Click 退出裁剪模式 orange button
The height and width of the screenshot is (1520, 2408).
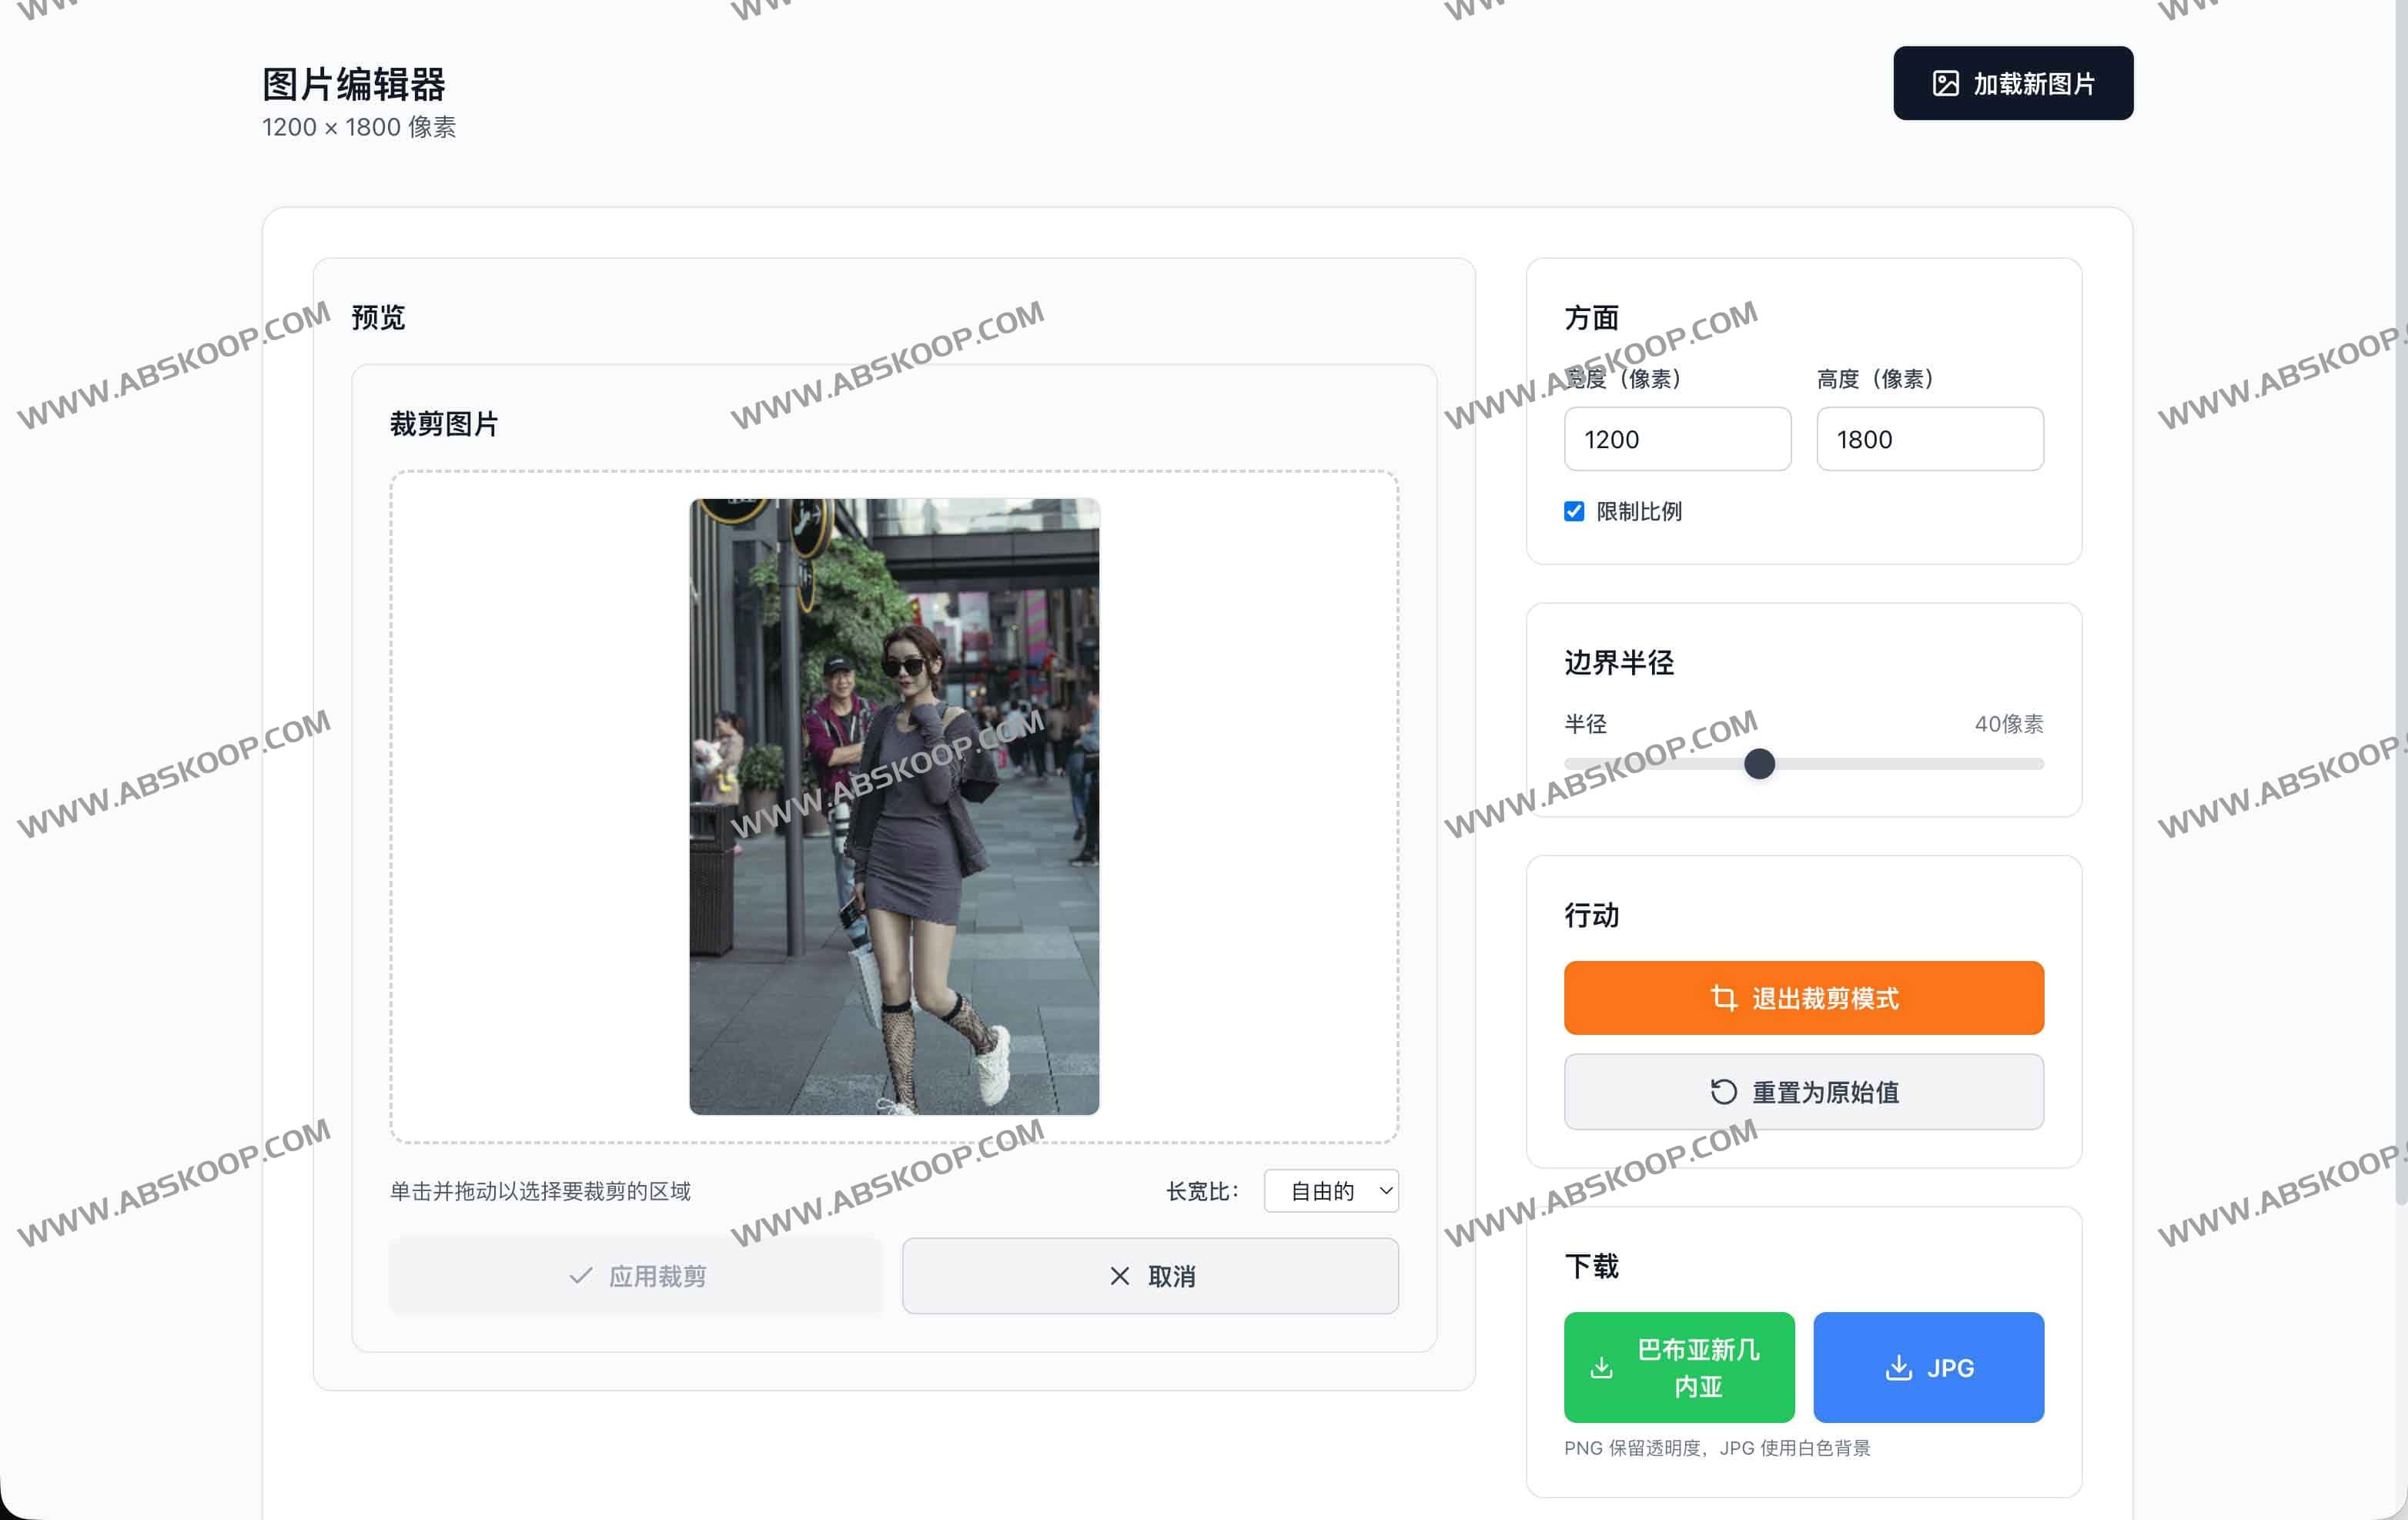tap(1803, 998)
